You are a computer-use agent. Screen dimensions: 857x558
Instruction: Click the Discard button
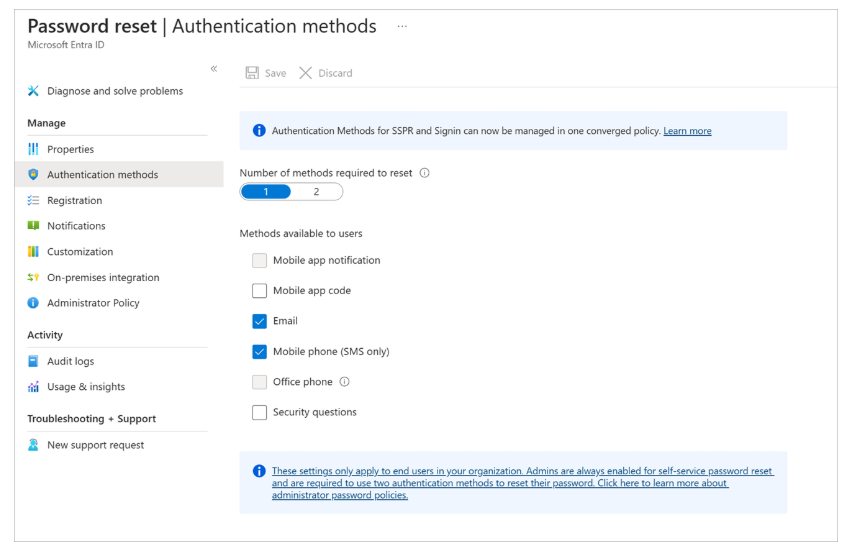click(326, 73)
